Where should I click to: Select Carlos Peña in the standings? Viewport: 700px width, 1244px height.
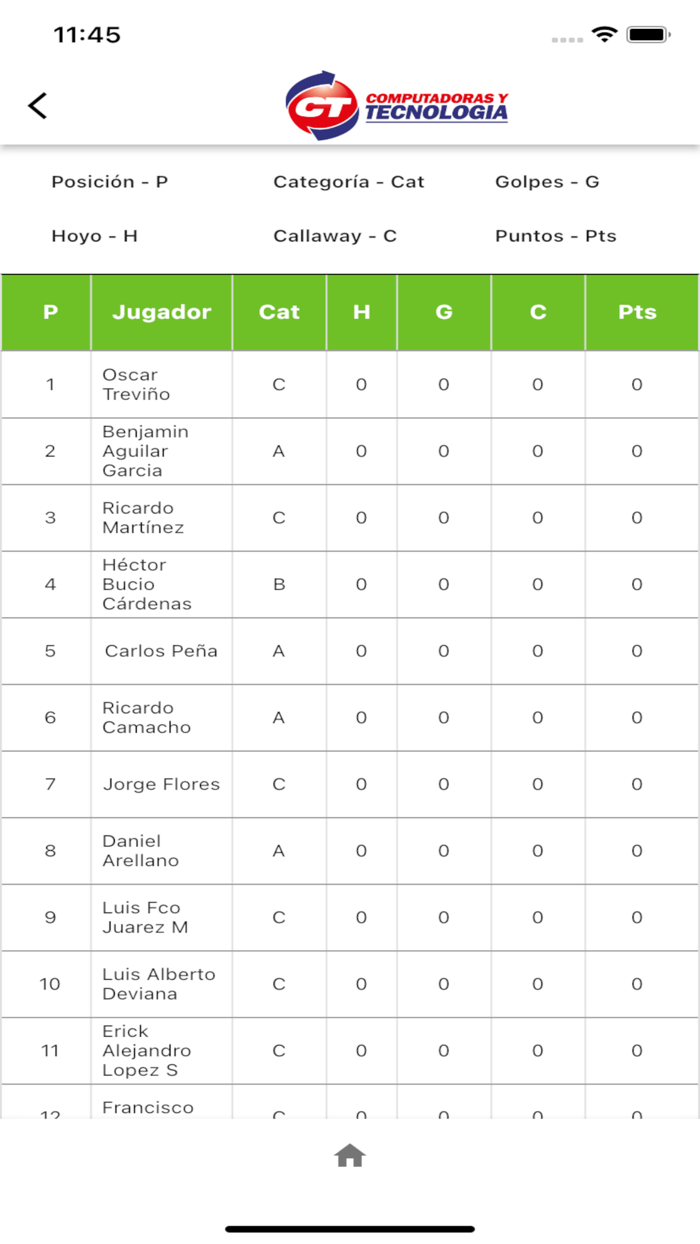pyautogui.click(x=161, y=651)
